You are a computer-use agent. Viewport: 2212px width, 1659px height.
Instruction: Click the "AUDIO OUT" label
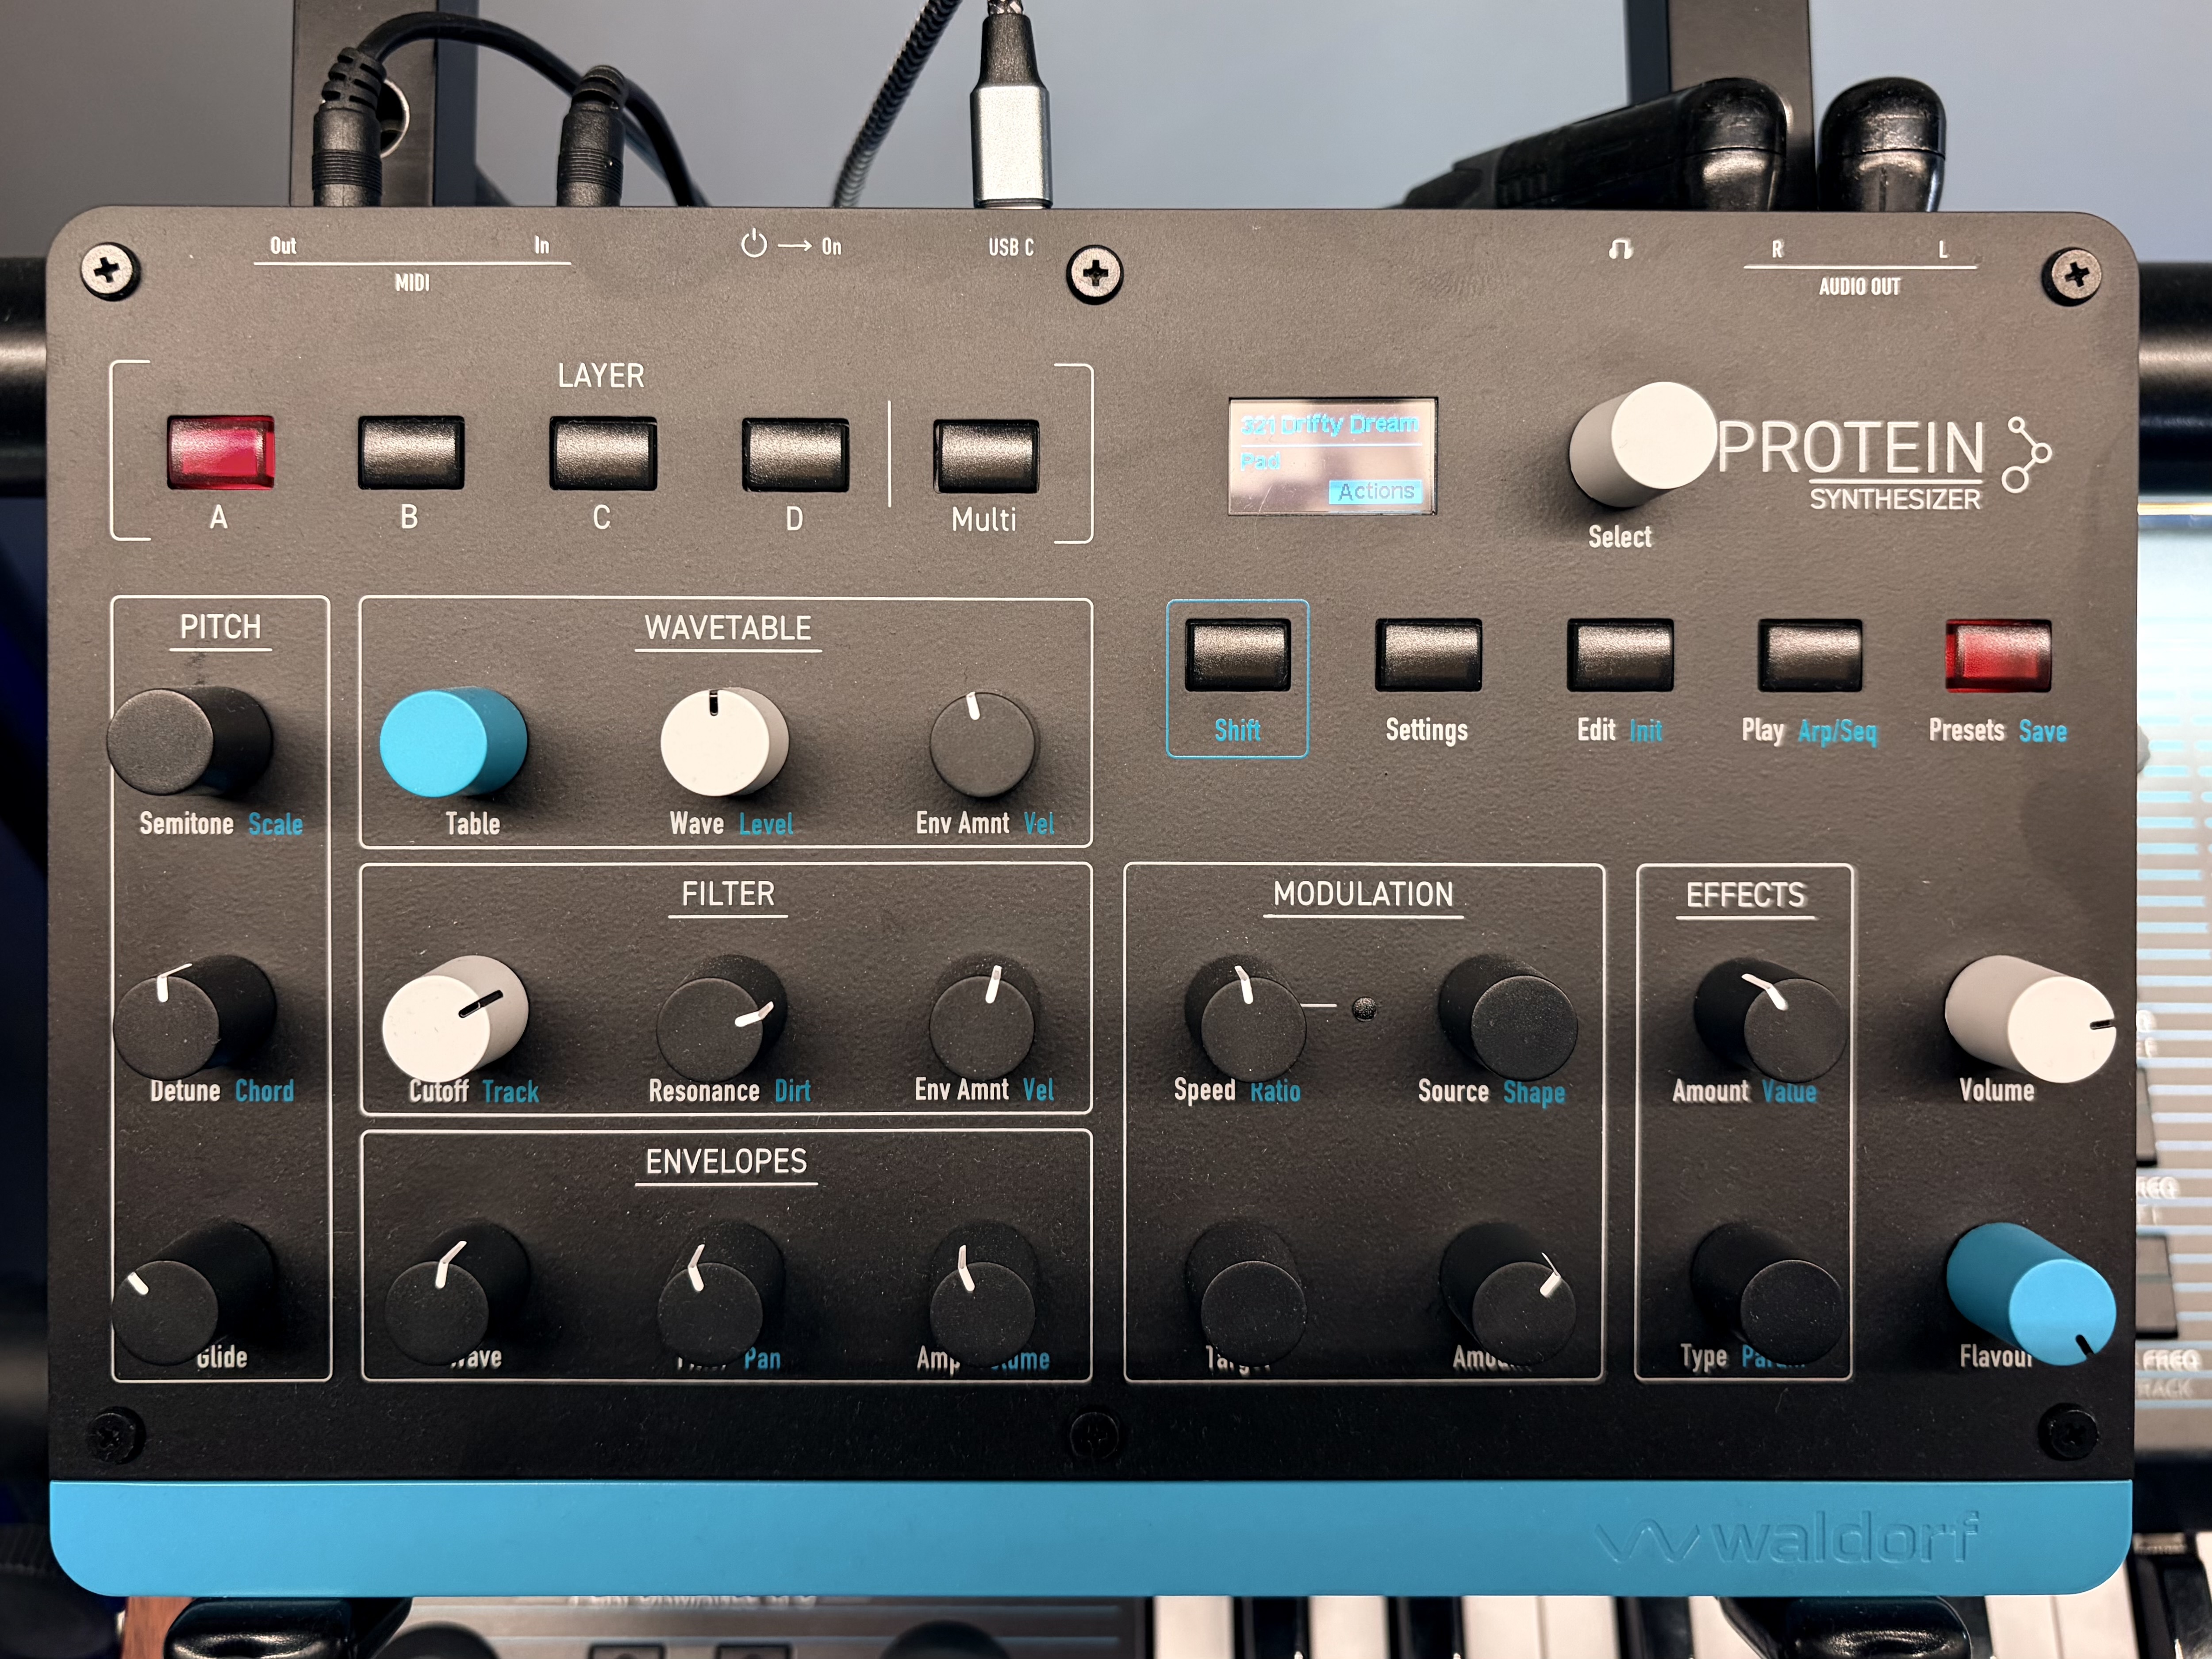(x=1859, y=287)
